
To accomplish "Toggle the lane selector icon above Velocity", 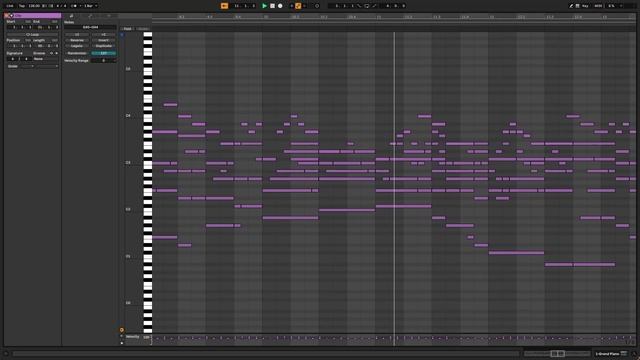I will 122,330.
